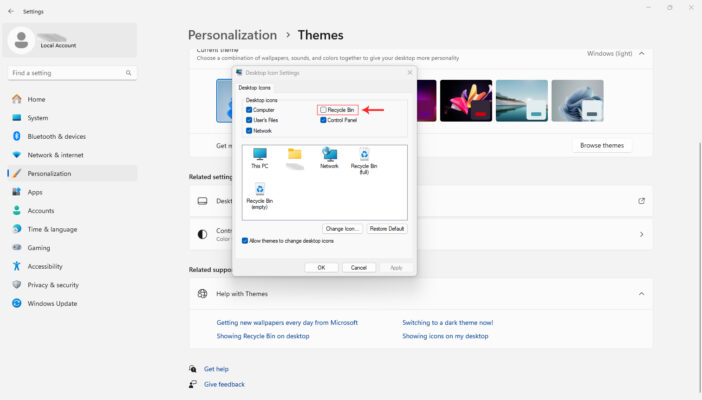Screen dimensions: 702x400
Task: Select the Recycle Bin (full) icon
Action: click(364, 155)
